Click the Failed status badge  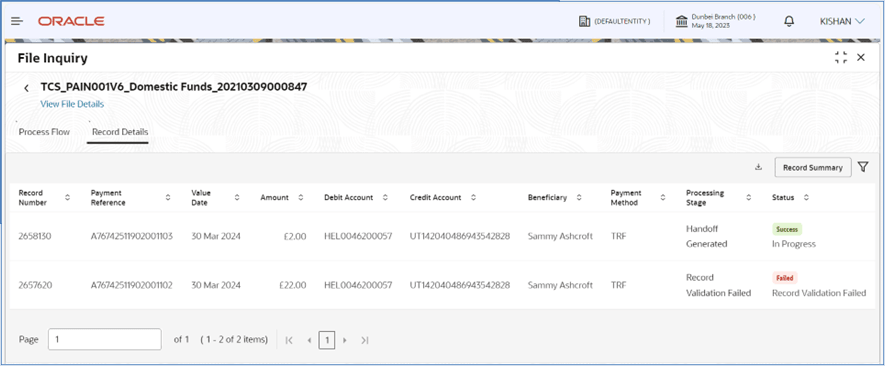785,278
